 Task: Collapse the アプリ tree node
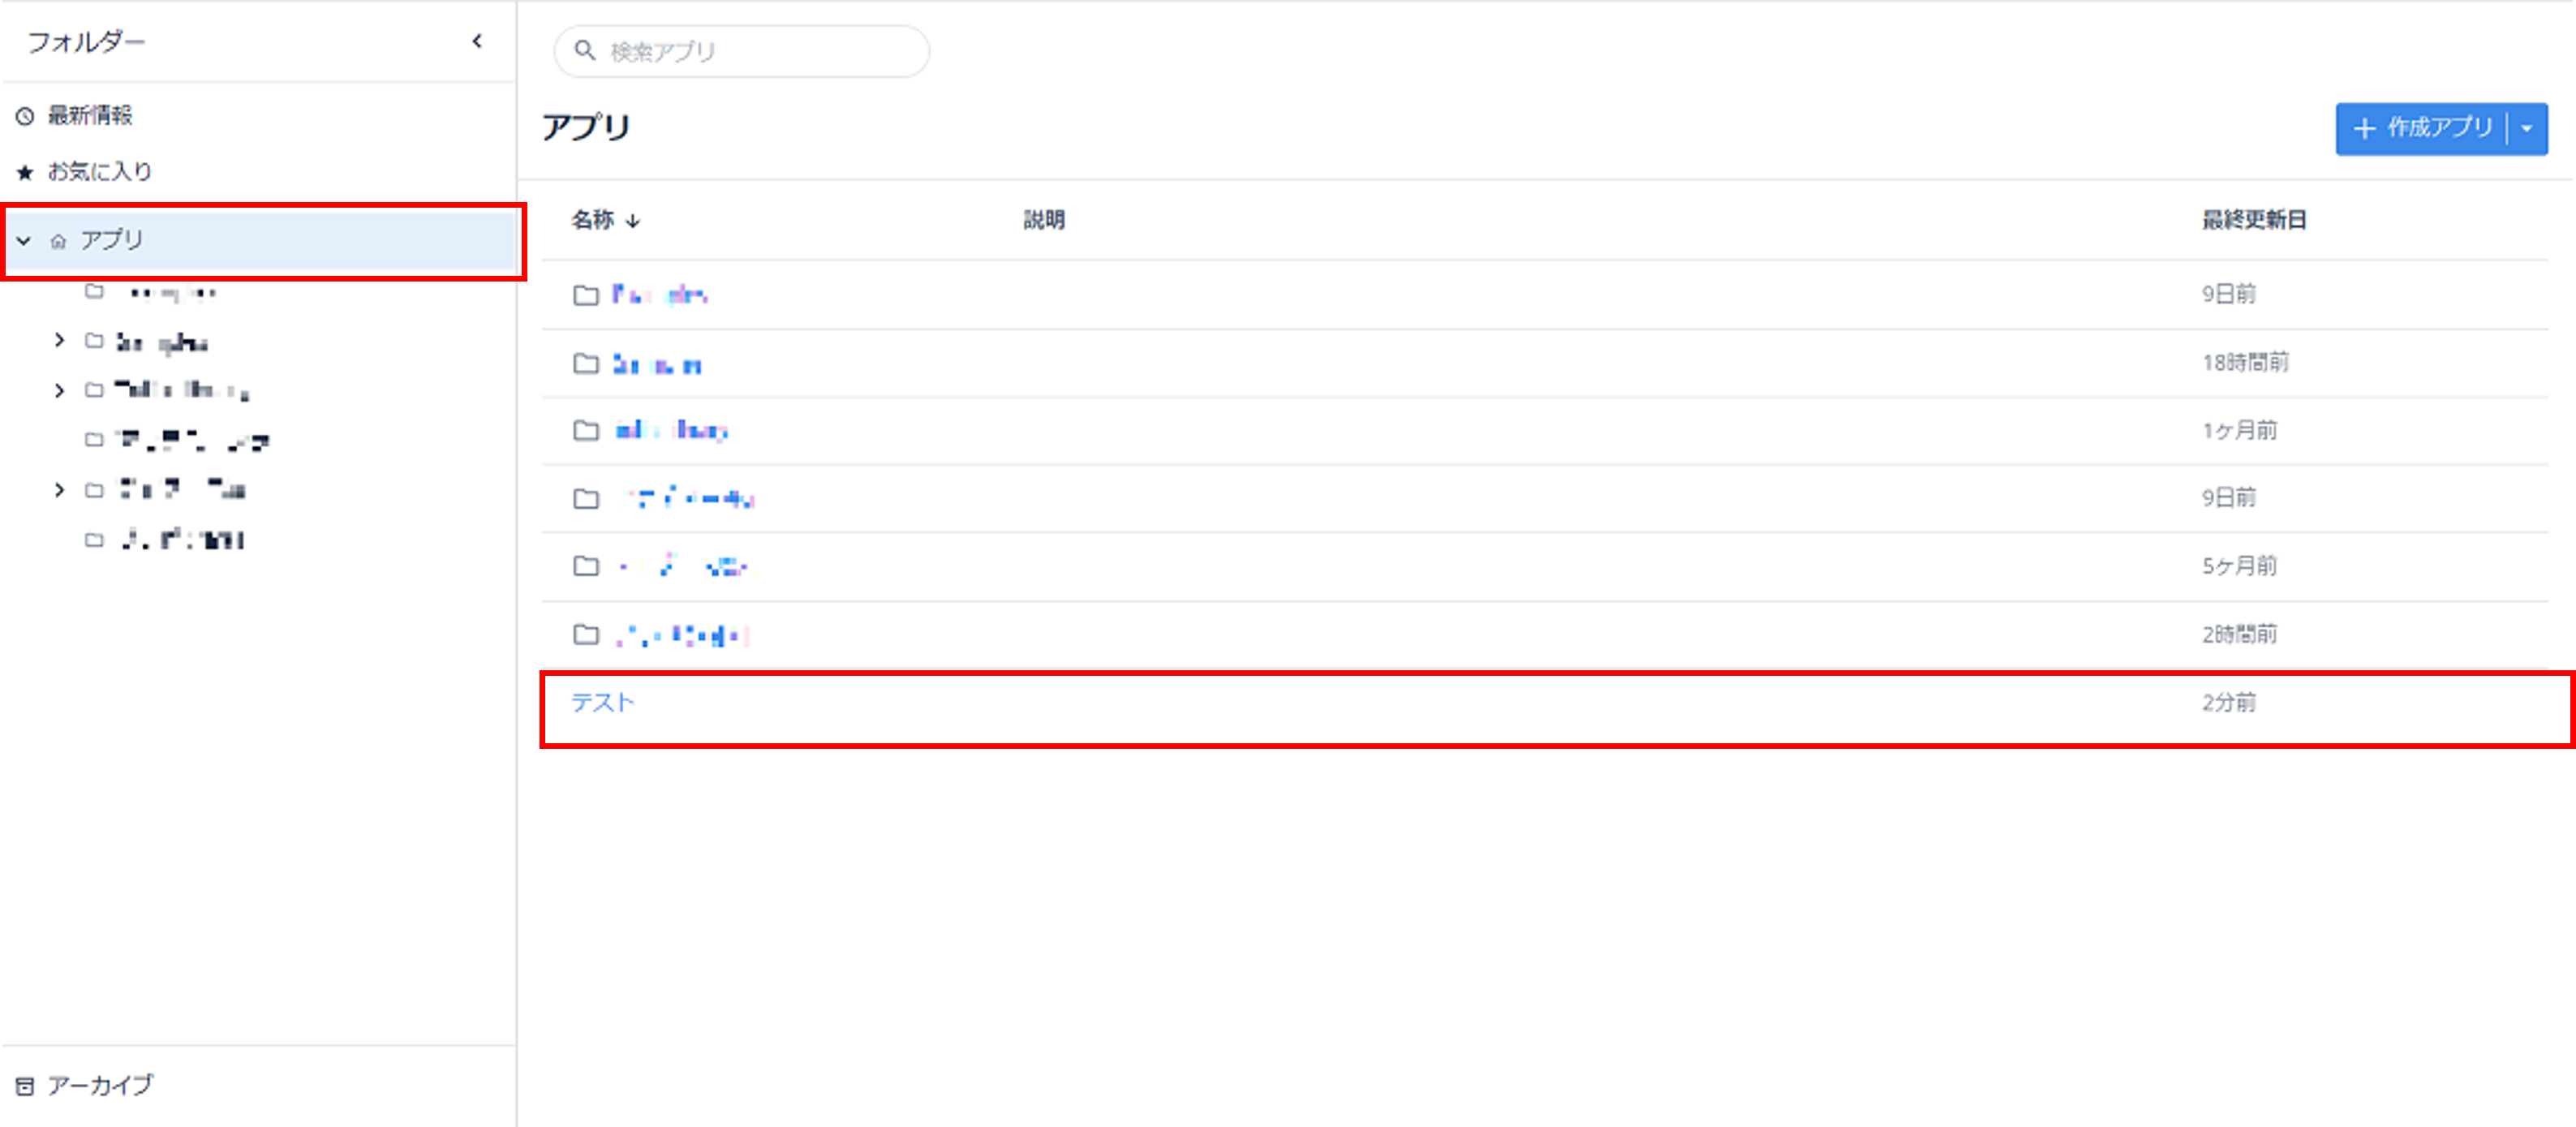click(x=24, y=241)
